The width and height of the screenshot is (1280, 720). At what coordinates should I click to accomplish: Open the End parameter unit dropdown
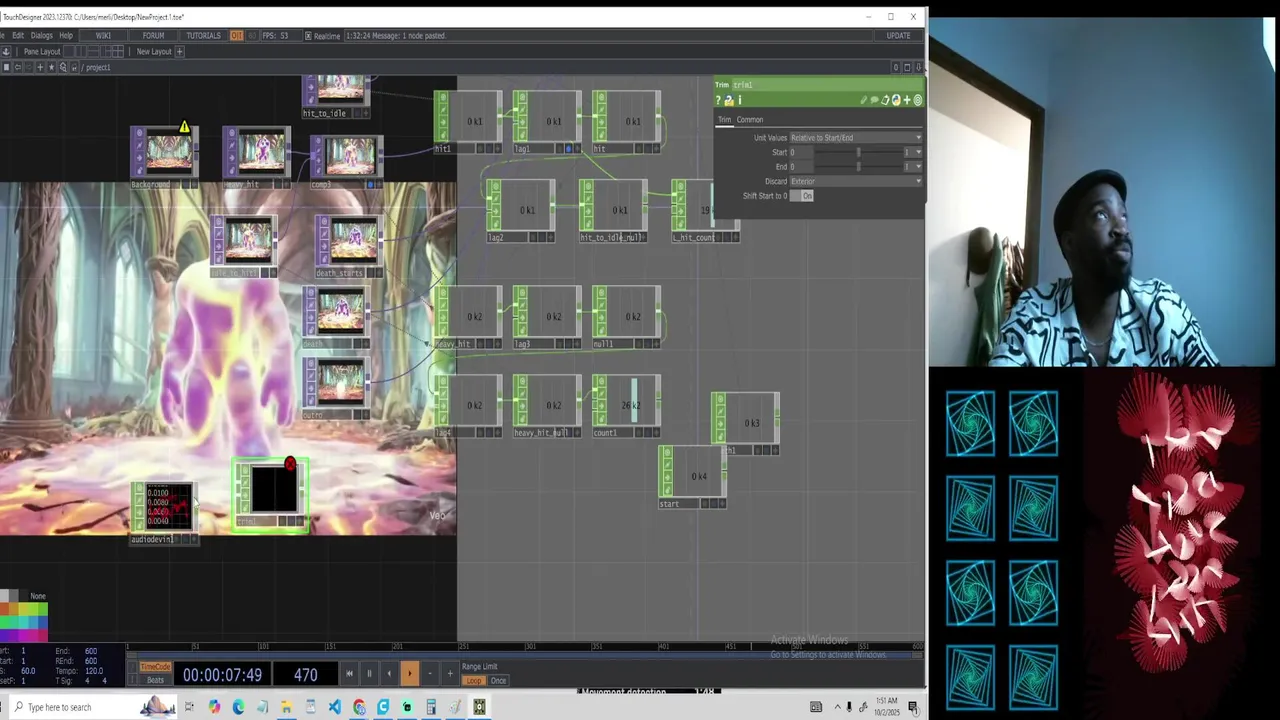pyautogui.click(x=913, y=166)
